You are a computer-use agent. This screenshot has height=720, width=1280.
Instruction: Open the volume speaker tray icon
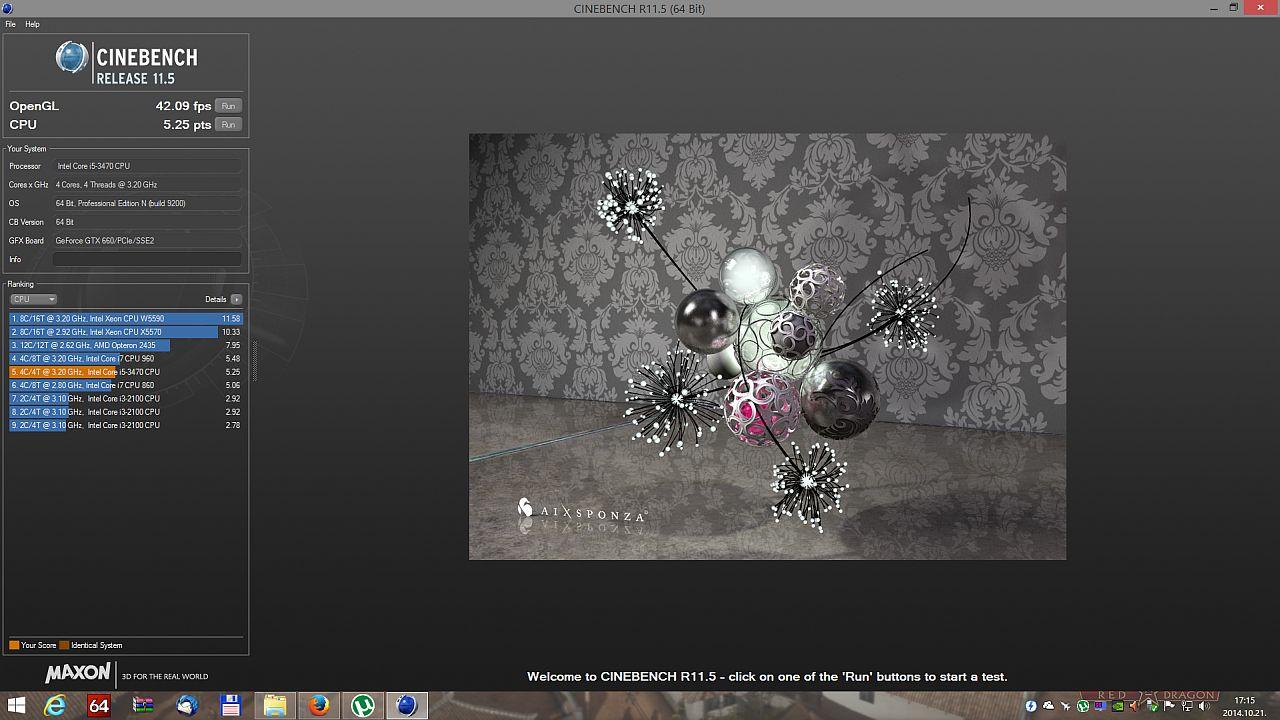click(1203, 706)
